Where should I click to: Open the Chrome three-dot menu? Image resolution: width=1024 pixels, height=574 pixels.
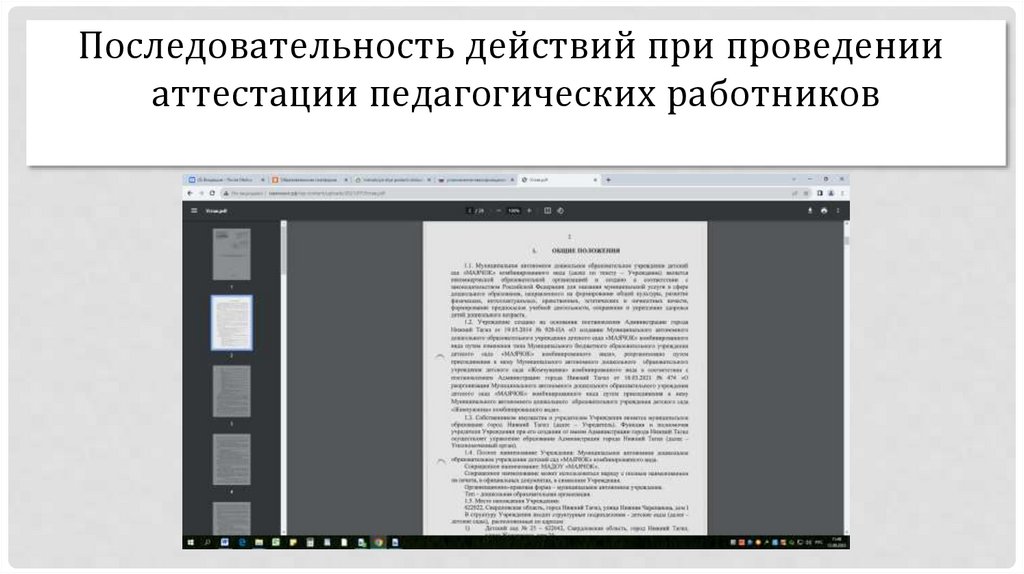click(x=842, y=193)
